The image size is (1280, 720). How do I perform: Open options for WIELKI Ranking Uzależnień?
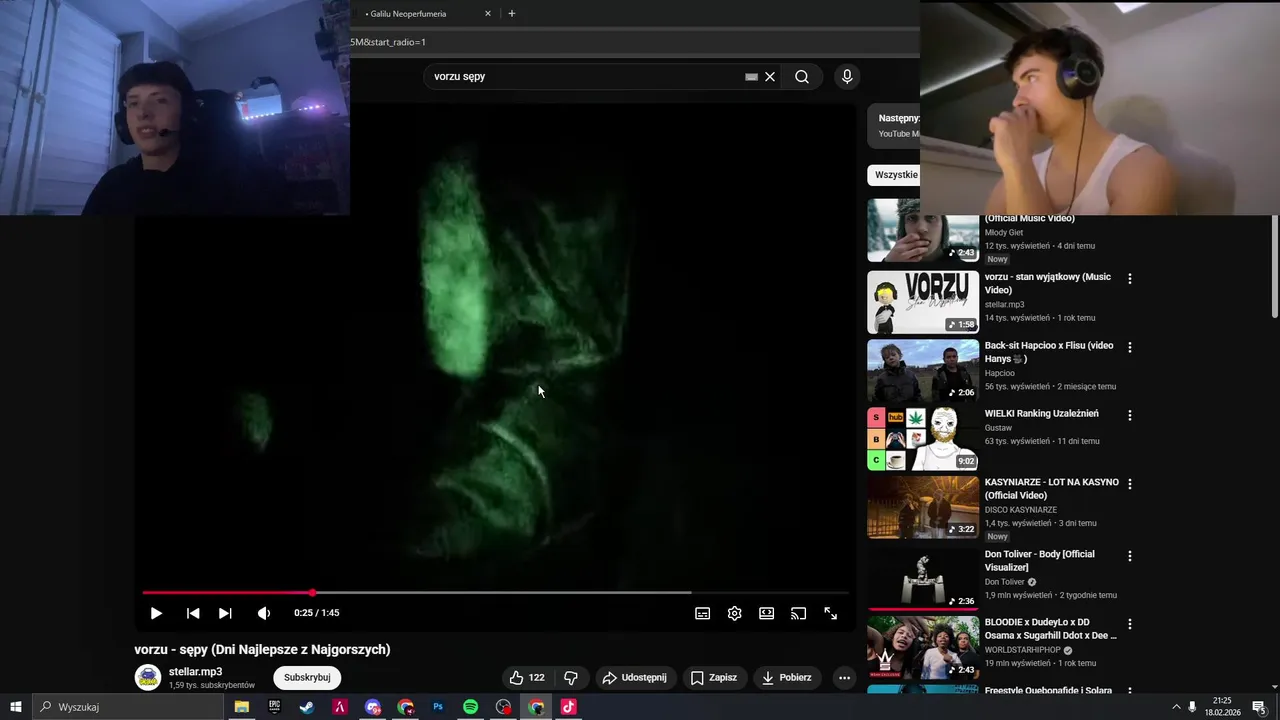pyautogui.click(x=1130, y=415)
